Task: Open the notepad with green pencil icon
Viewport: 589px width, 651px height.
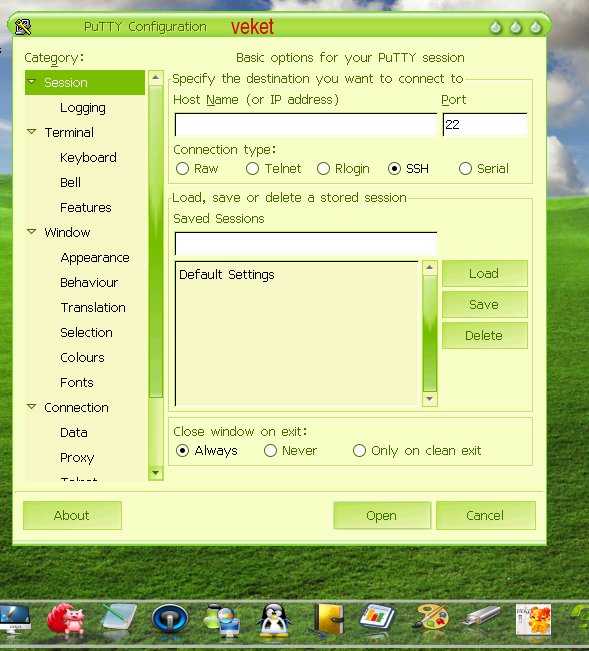Action: [x=118, y=619]
